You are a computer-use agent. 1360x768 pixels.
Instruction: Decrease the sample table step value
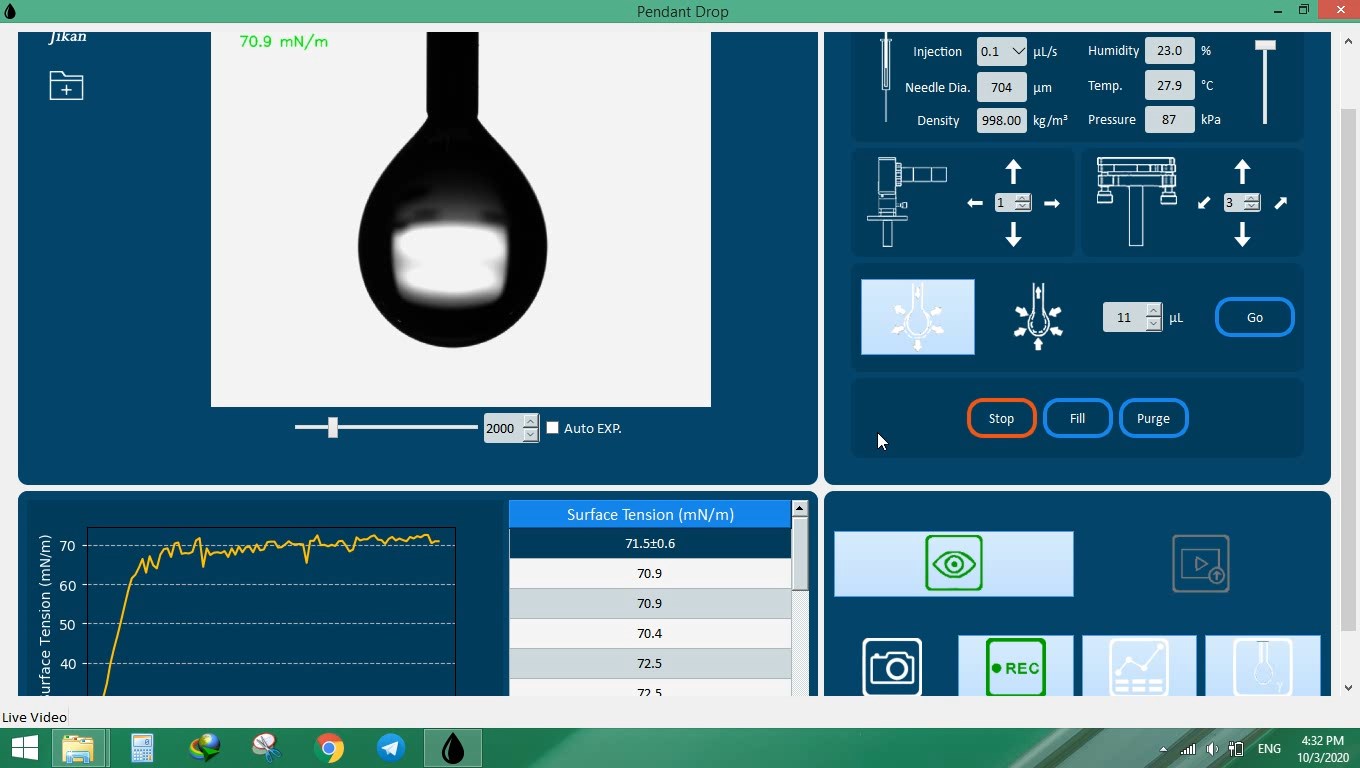1251,208
